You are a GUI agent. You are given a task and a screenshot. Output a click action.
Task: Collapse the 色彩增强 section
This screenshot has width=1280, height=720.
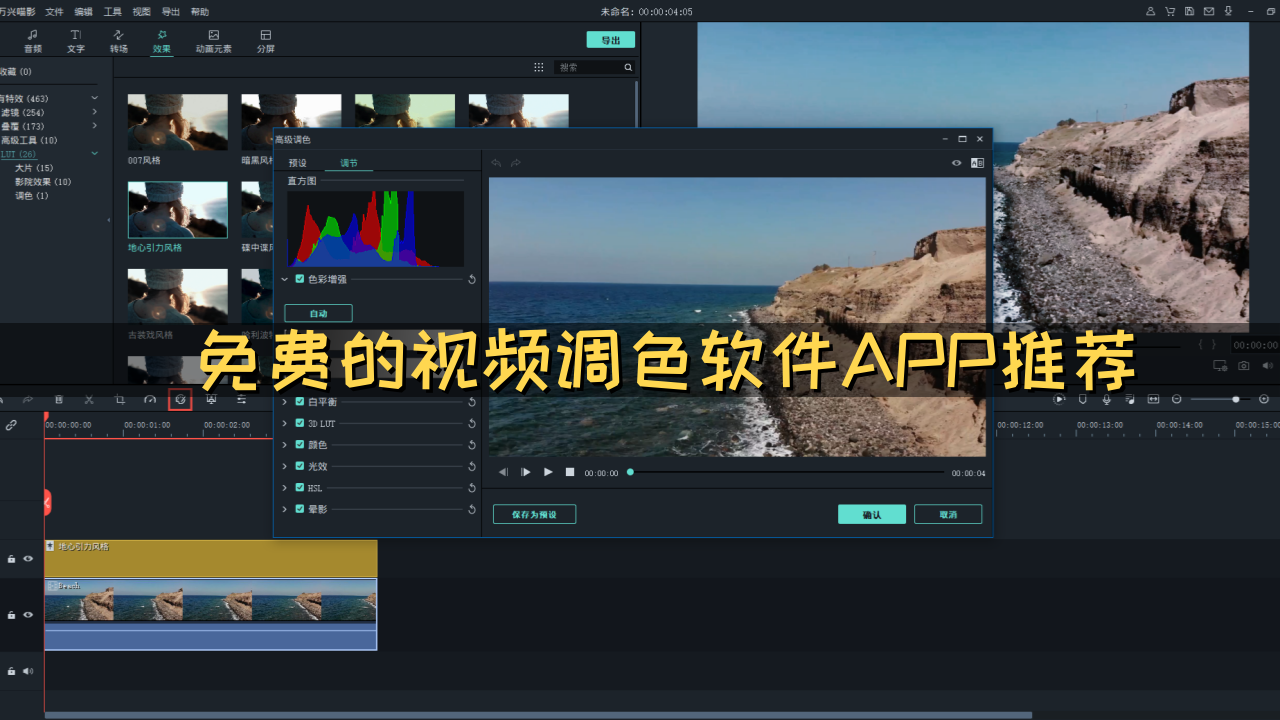(285, 279)
